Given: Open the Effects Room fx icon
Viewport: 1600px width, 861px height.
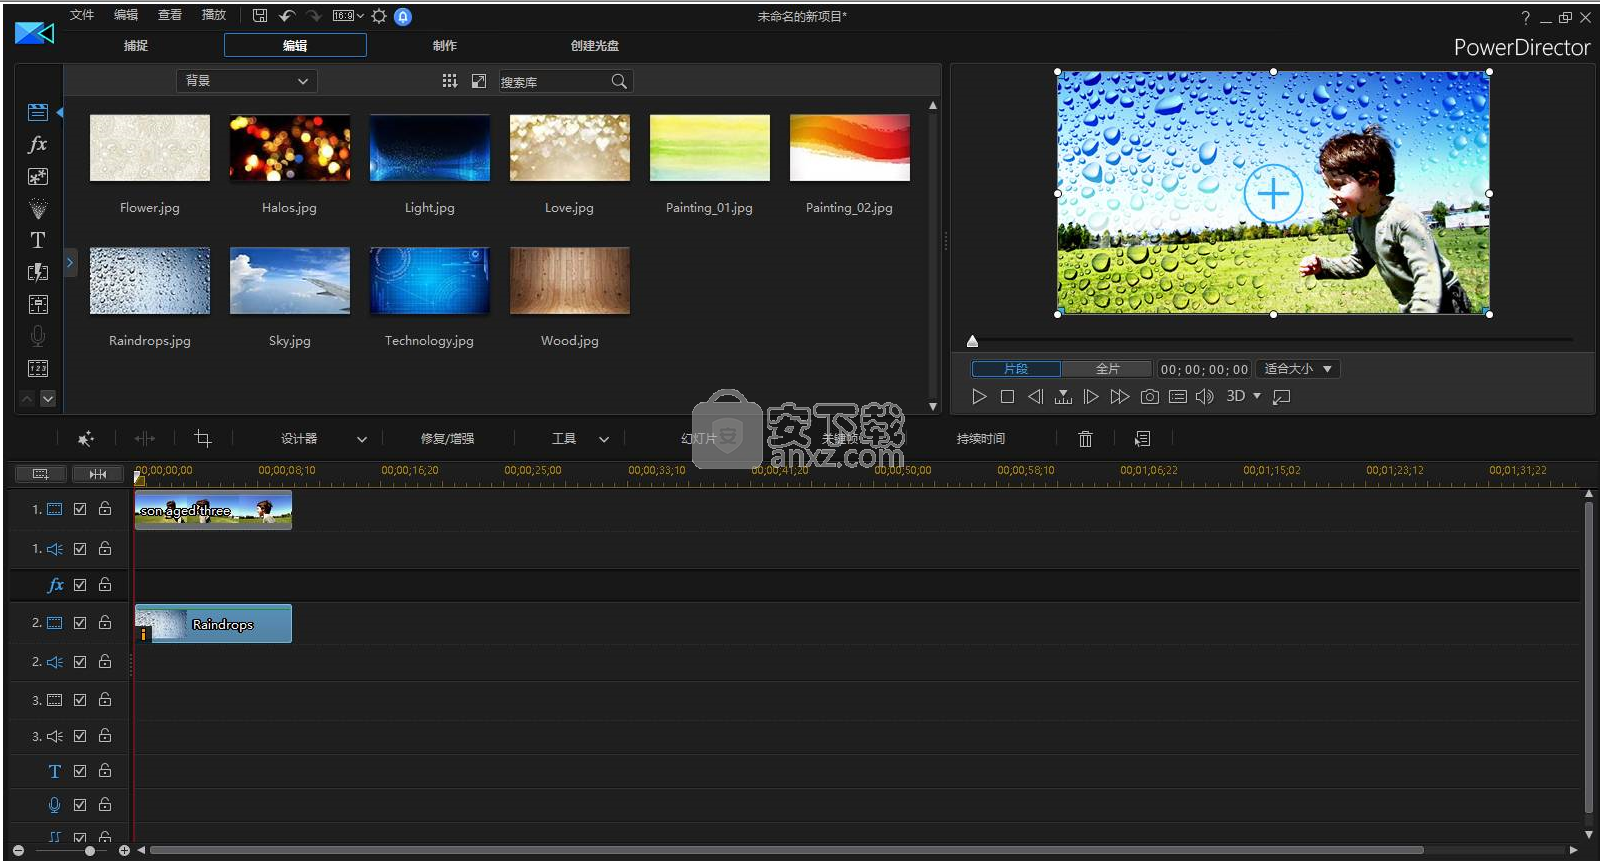Looking at the screenshot, I should 38,144.
